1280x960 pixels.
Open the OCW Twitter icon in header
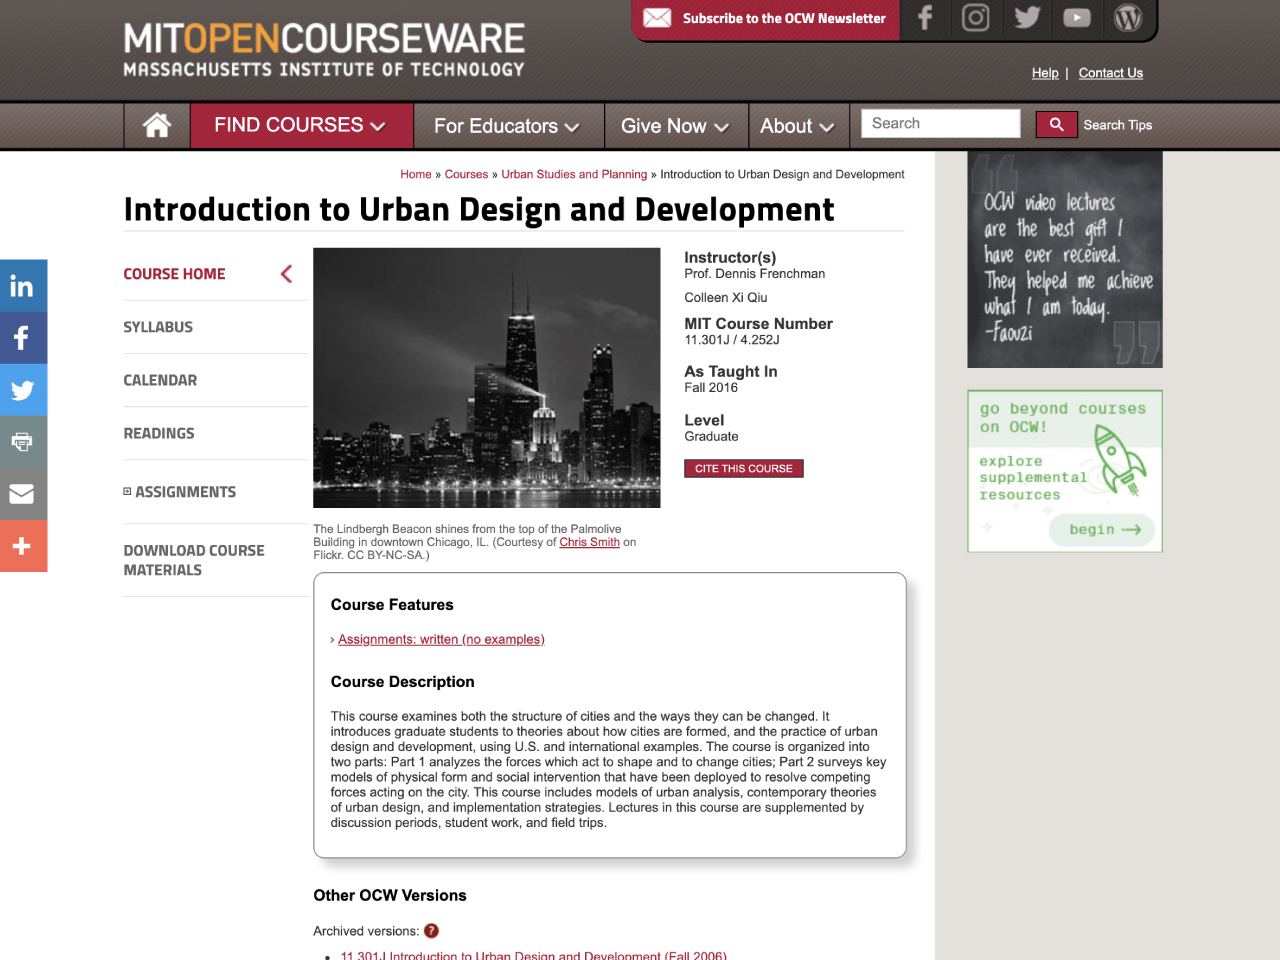point(1027,18)
